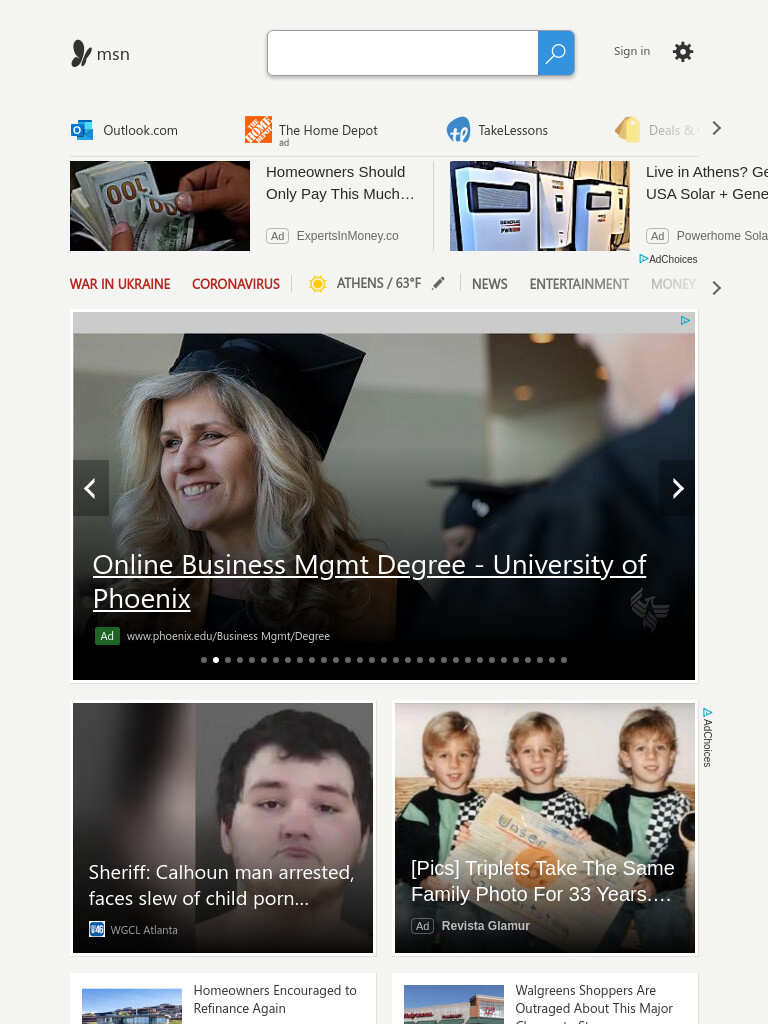Show more categories arrow after MONEY

tap(716, 288)
